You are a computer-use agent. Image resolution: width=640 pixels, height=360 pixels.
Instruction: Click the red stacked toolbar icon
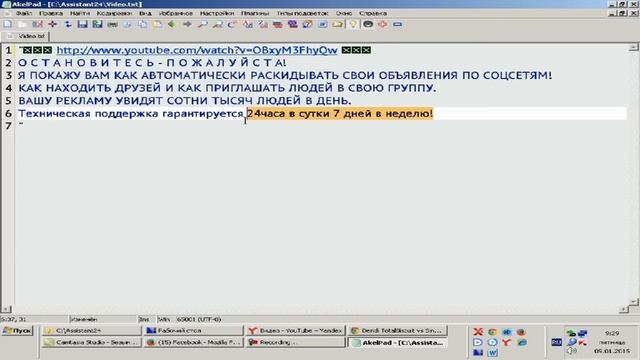click(x=278, y=24)
